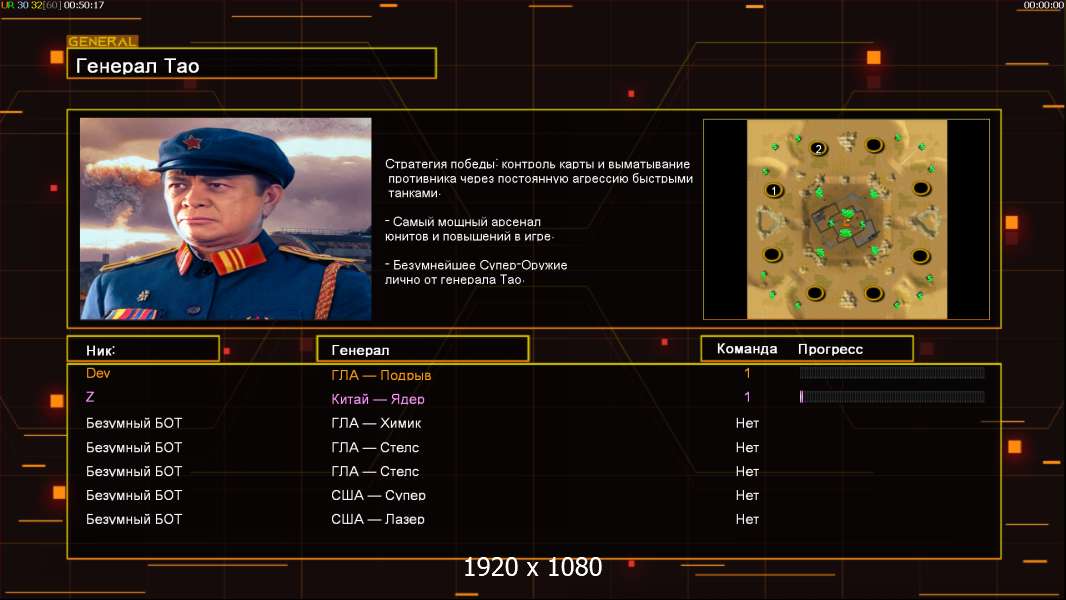Click the General Tao portrait image
1066x600 pixels.
[226, 219]
